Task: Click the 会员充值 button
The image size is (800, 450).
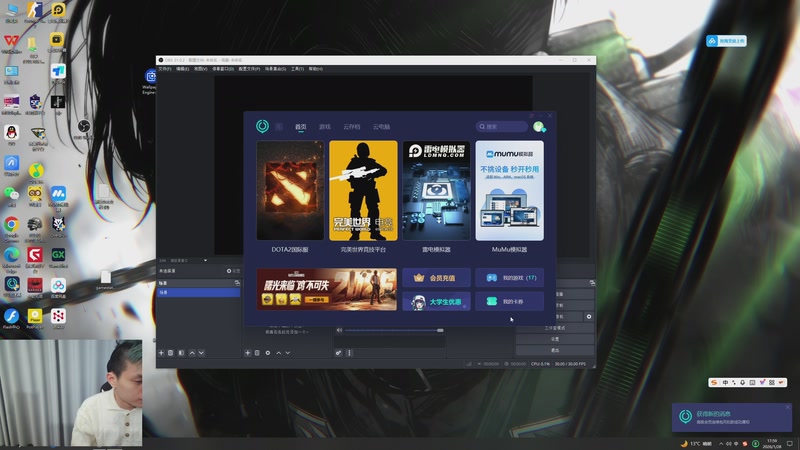Action: pyautogui.click(x=436, y=278)
